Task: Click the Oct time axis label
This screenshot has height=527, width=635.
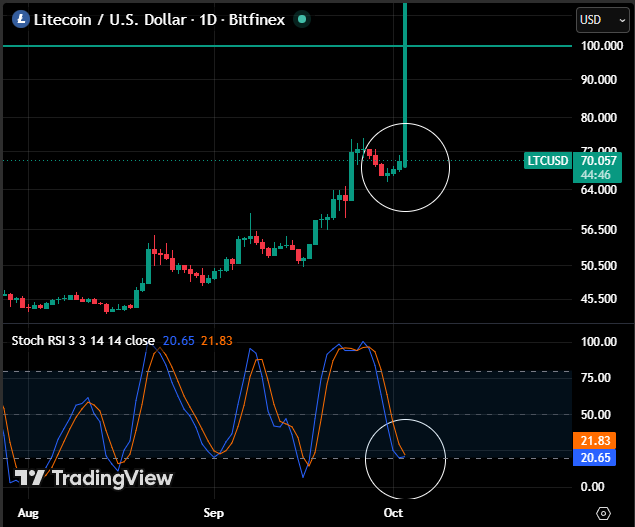Action: pyautogui.click(x=393, y=513)
